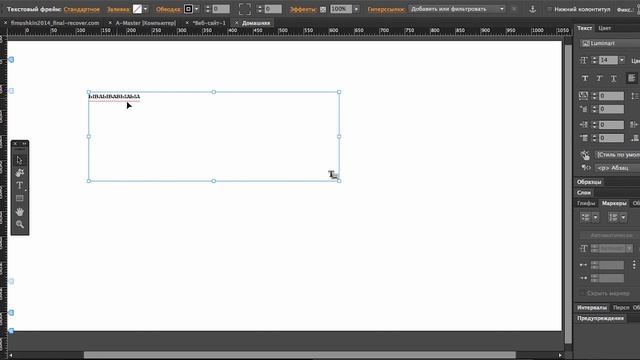Open the Глифы panel tab
This screenshot has height=360, width=640.
586,203
